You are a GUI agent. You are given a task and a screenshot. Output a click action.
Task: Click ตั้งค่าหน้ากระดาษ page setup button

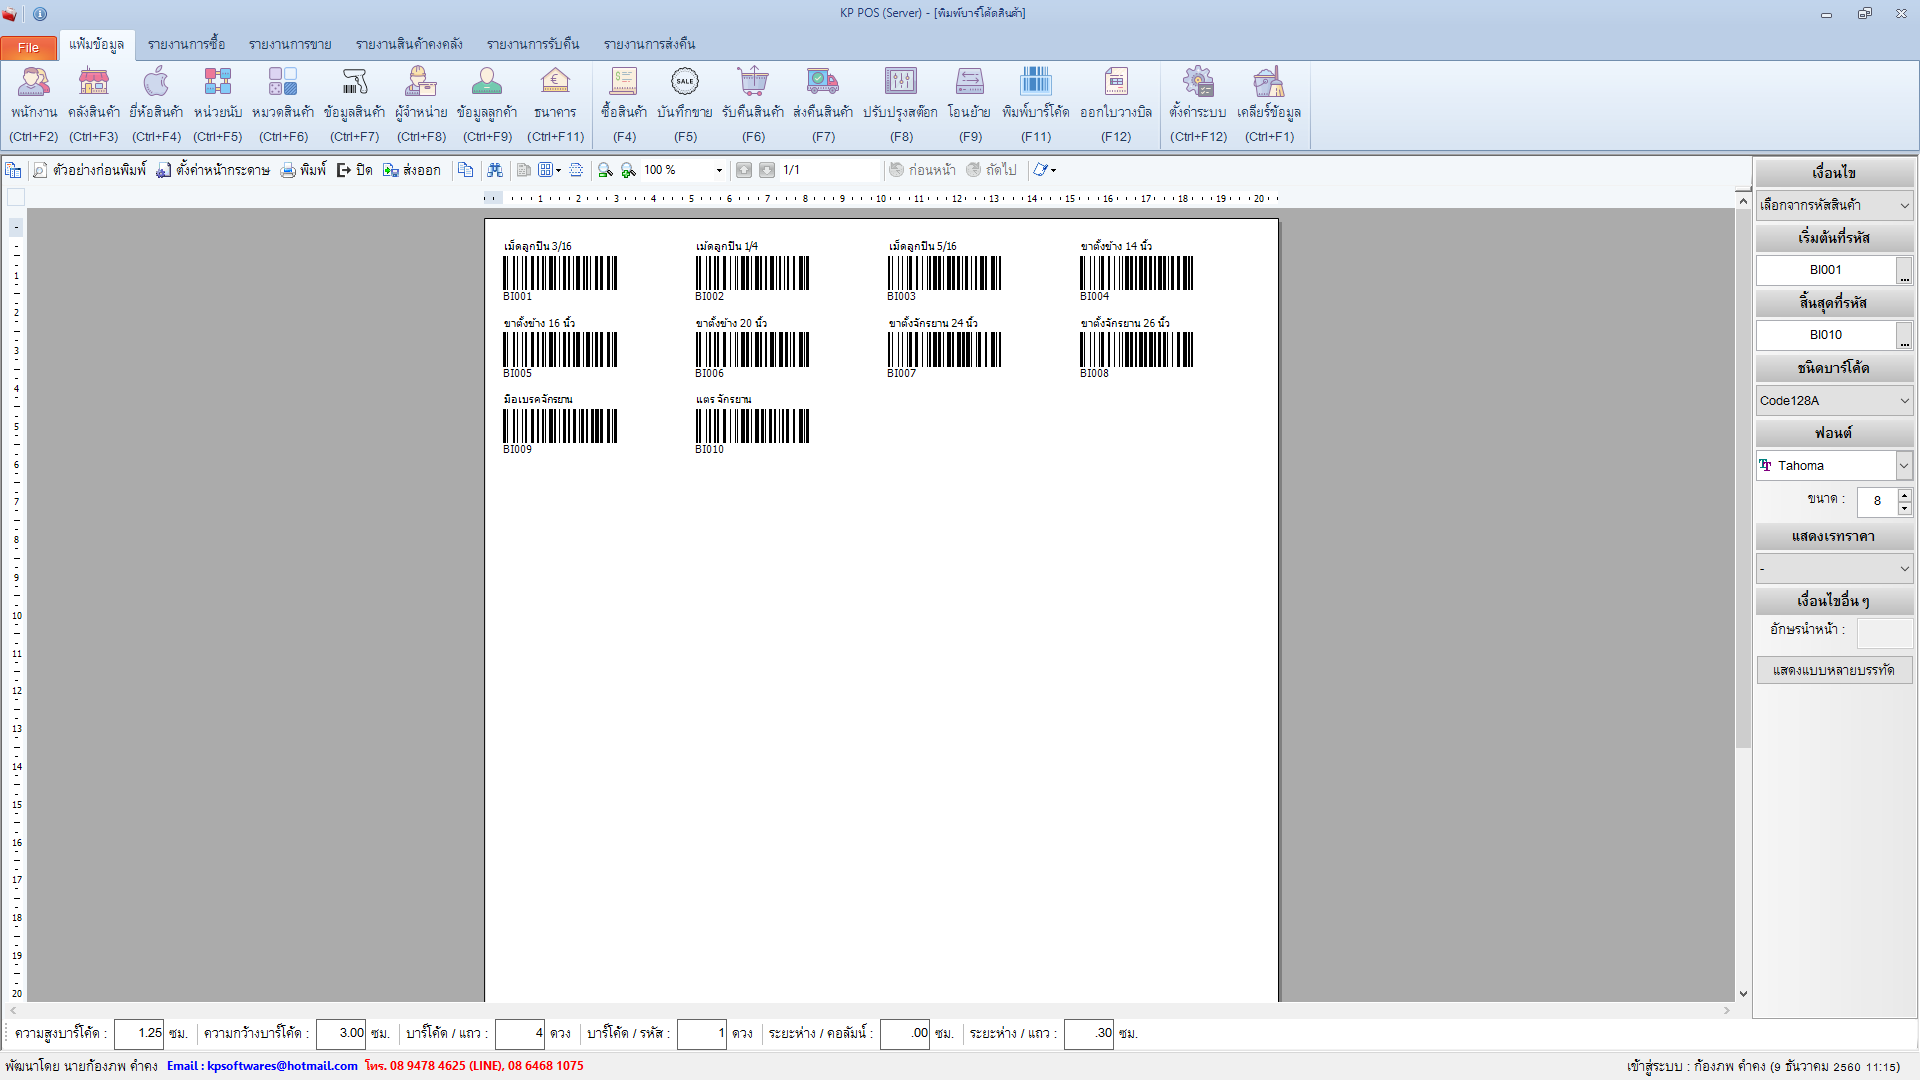point(213,170)
